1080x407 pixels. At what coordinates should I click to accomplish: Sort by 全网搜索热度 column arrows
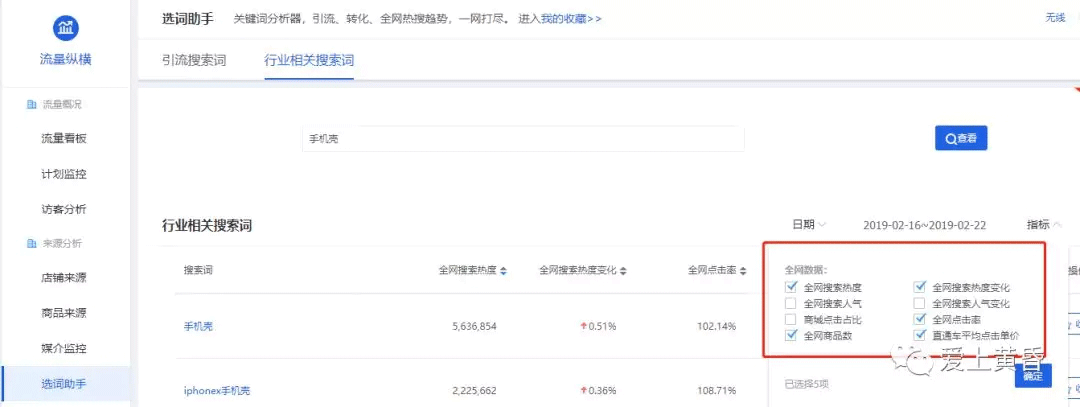tap(503, 271)
